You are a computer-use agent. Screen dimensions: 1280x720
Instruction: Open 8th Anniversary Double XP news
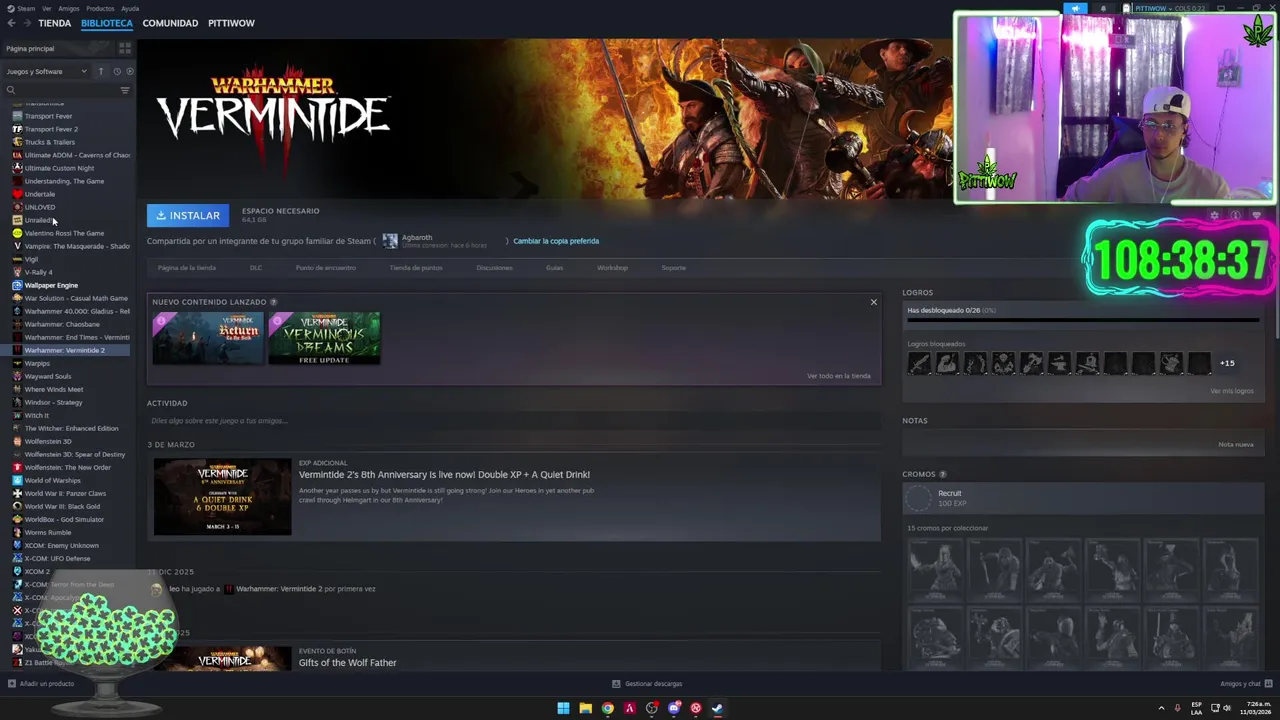coord(444,475)
